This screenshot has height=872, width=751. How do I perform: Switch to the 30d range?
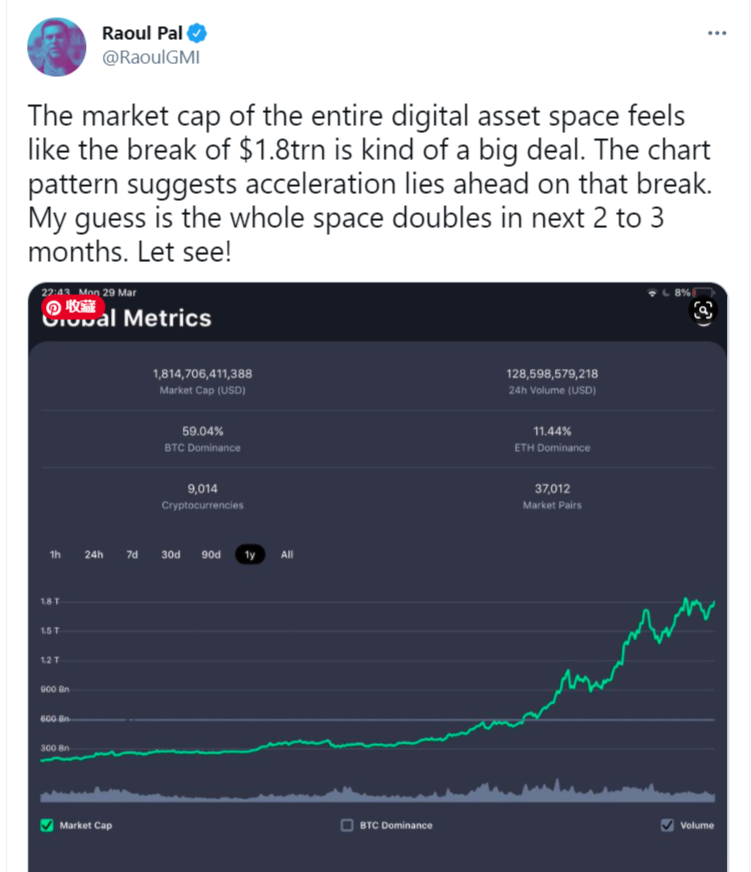coord(171,554)
